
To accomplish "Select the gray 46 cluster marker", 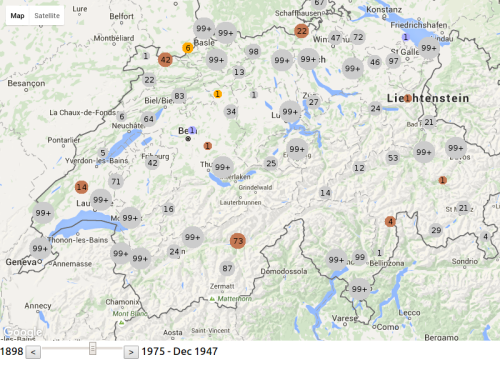I will tap(375, 62).
